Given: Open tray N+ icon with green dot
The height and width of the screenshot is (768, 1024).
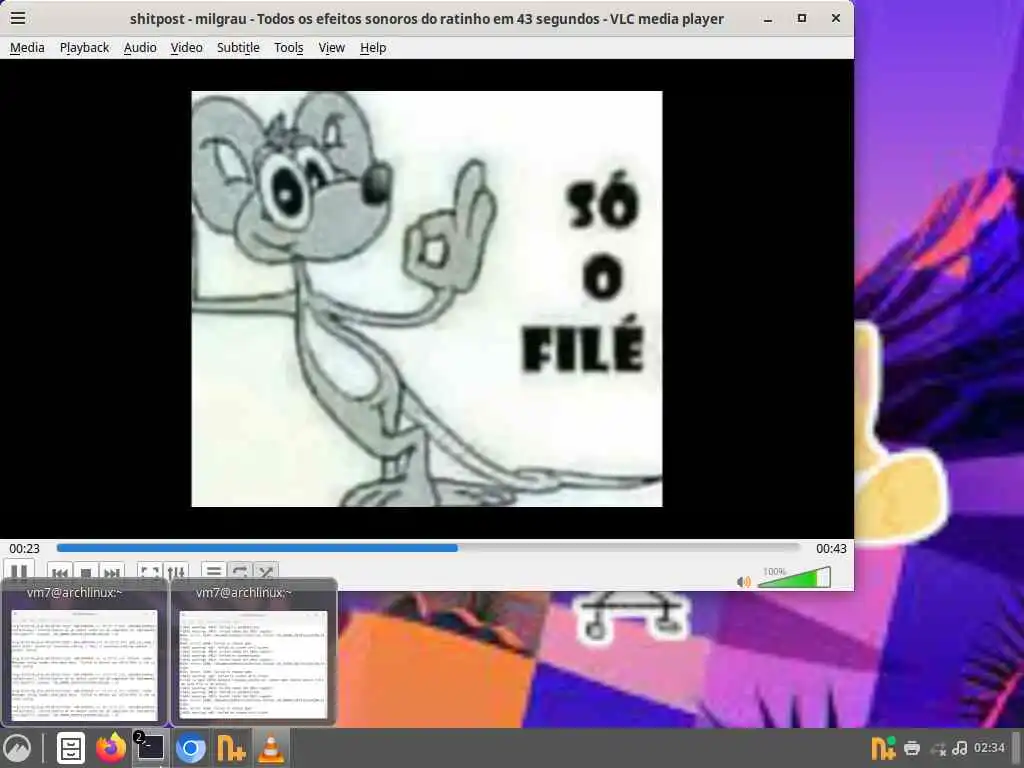Looking at the screenshot, I should 883,748.
